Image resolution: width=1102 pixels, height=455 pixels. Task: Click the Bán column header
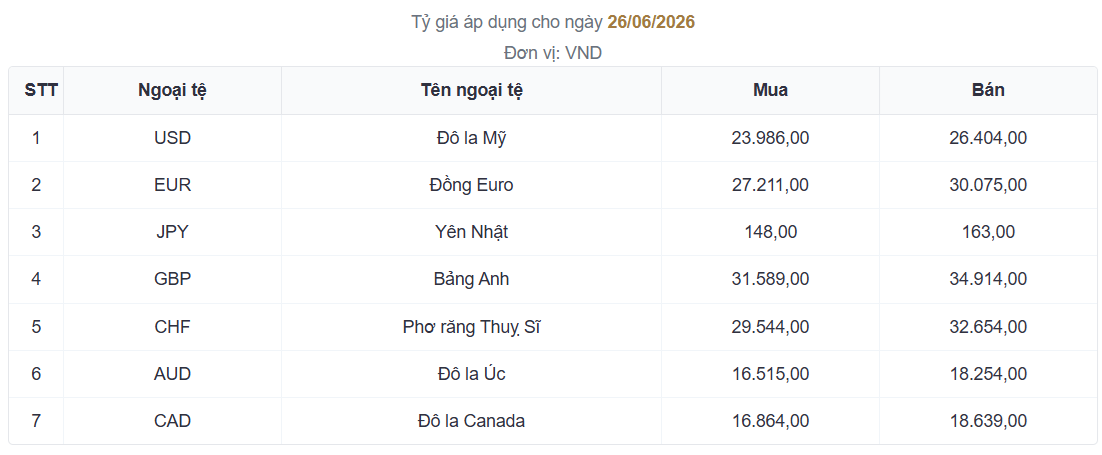[988, 90]
